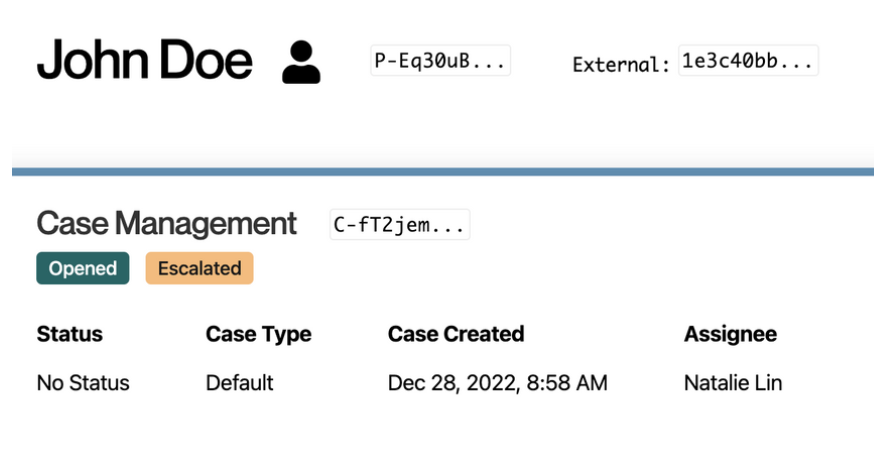
Task: Open assignee Natalie Lin
Action: click(733, 383)
